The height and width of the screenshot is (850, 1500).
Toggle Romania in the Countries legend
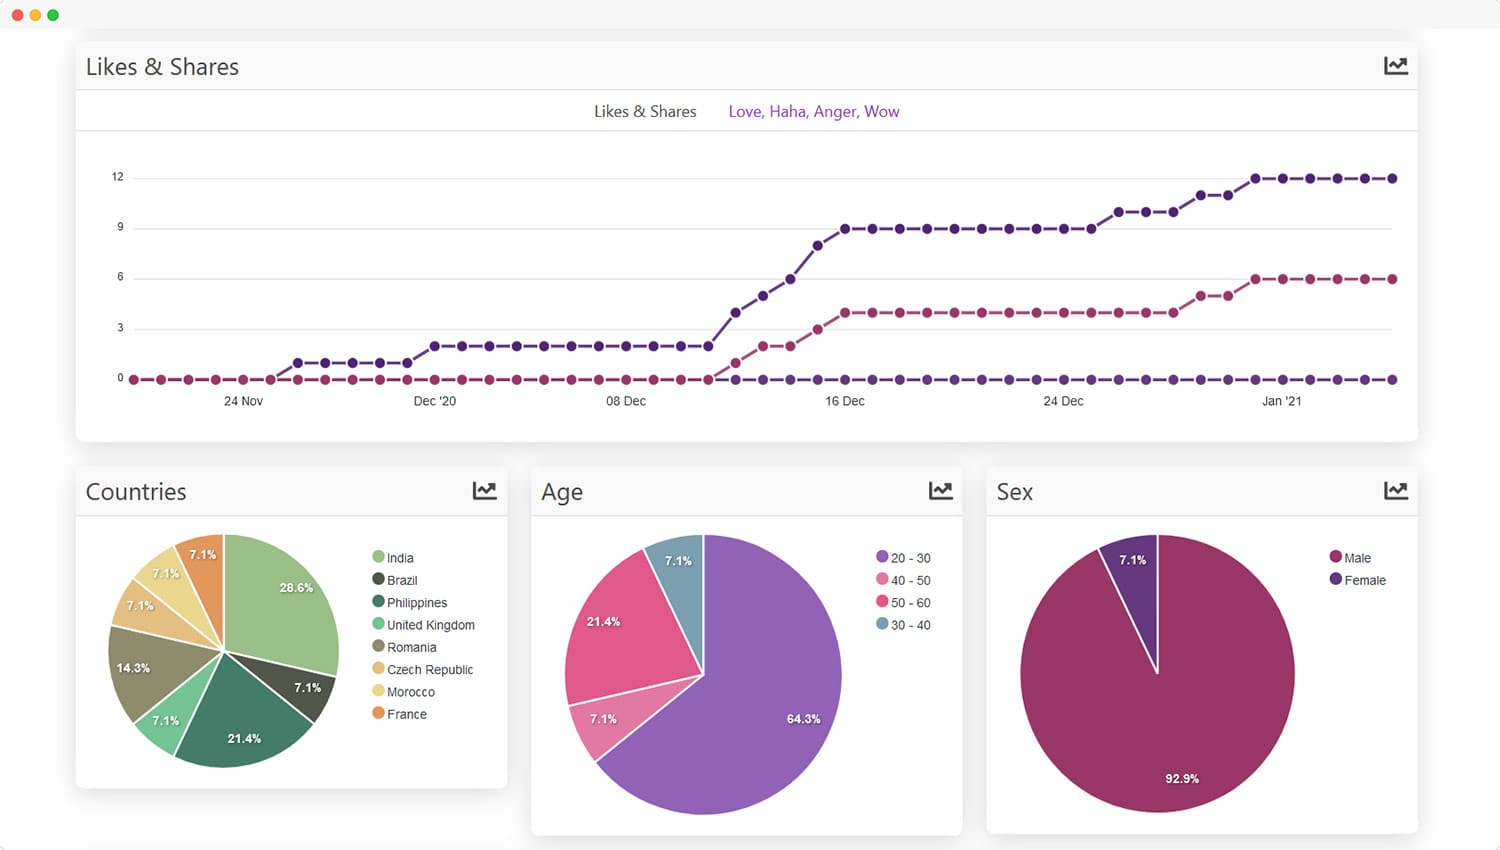pos(405,647)
